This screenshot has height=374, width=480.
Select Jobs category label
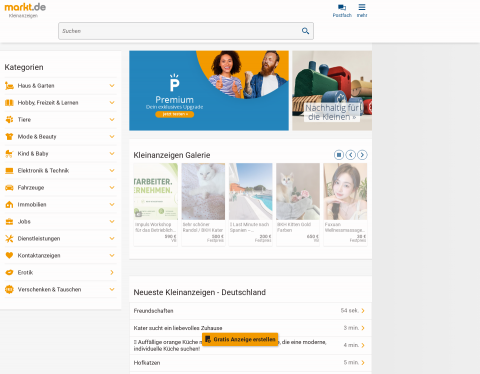tap(24, 222)
